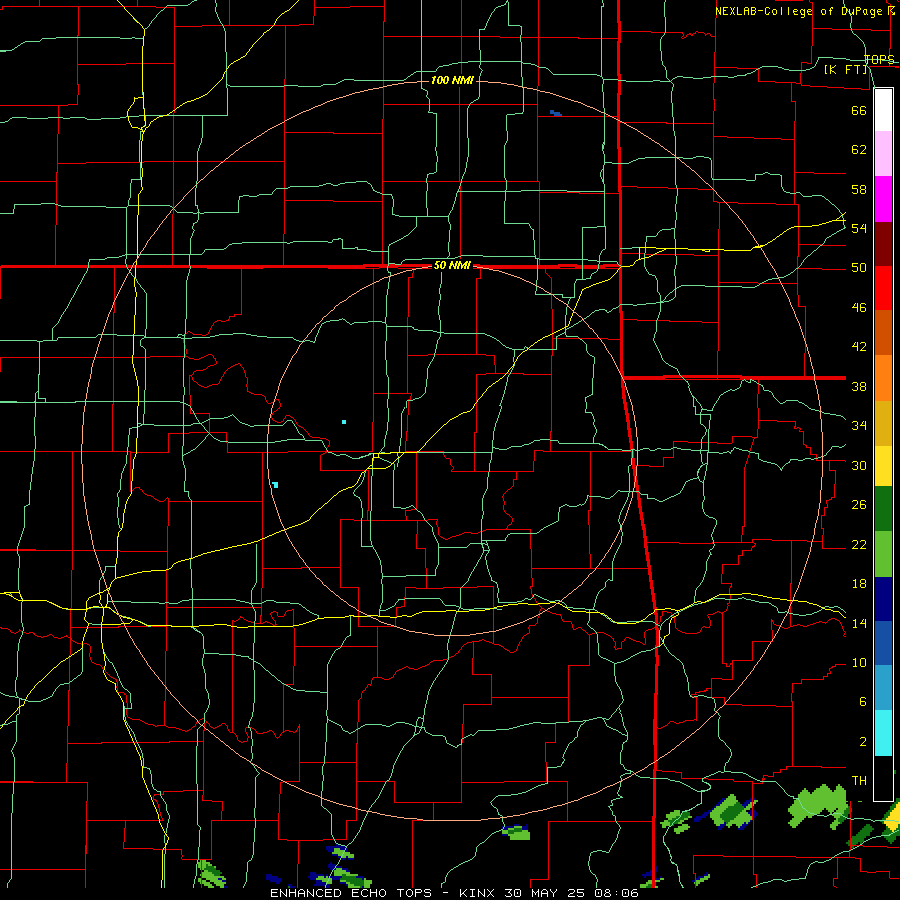Viewport: 900px width, 900px height.
Task: Click the yellow swatch between 30 and 34
Action: pos(883,466)
